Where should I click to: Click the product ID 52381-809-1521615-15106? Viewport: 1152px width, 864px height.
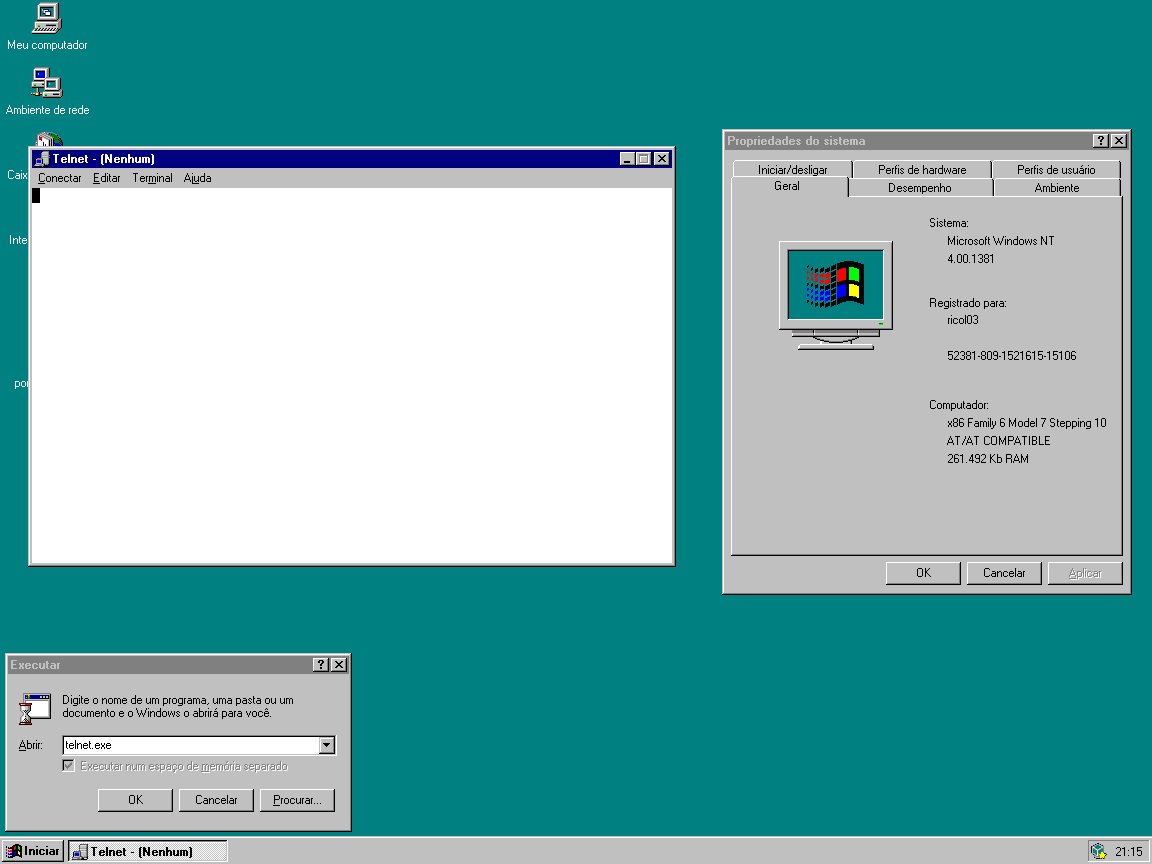tap(1012, 356)
